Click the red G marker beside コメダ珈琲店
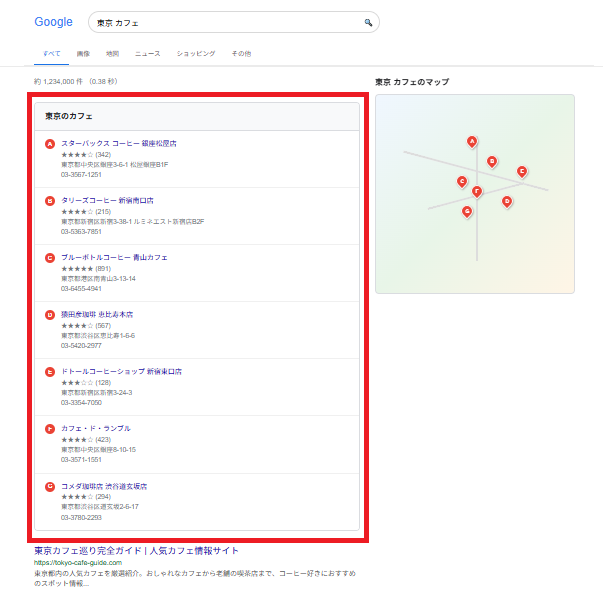Screen dimensions: 603x596 point(50,486)
